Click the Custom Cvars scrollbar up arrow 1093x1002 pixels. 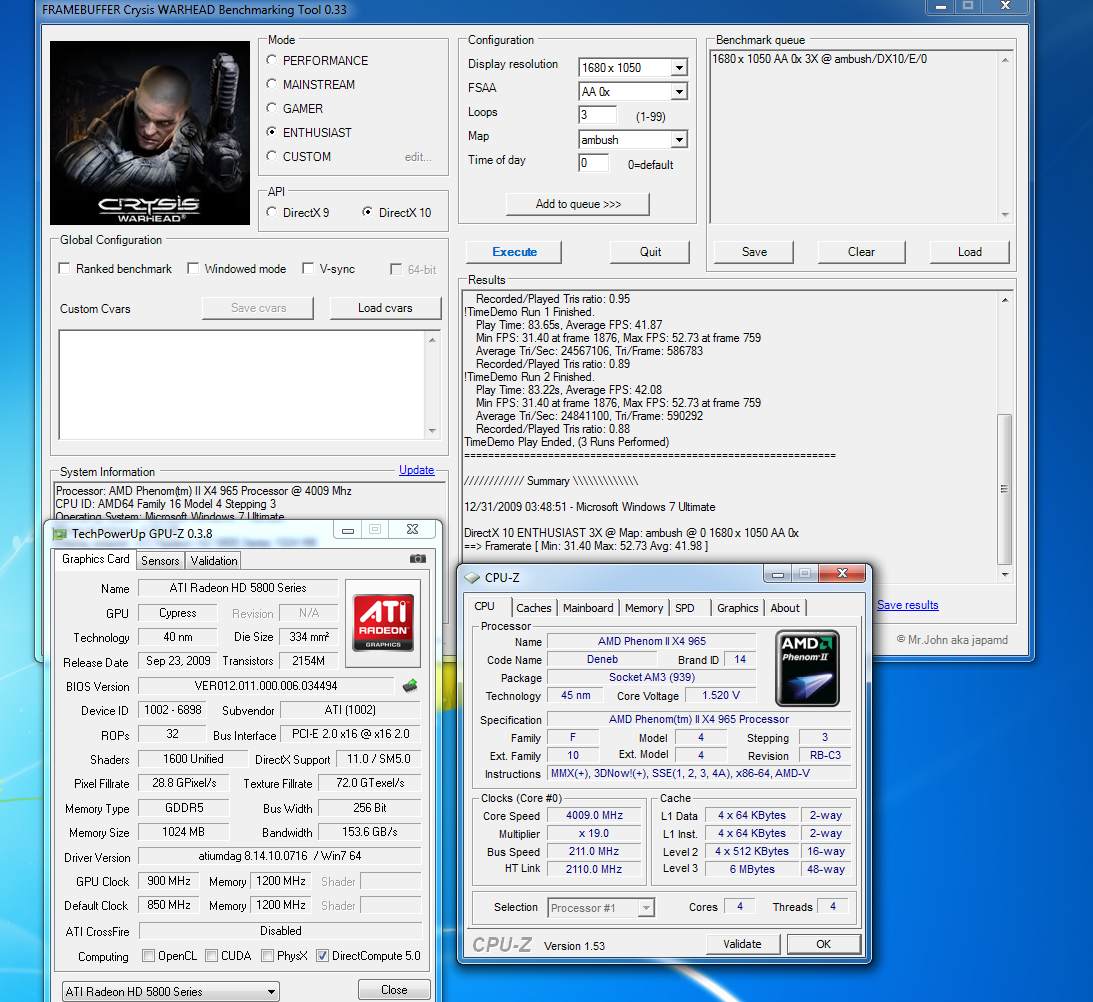point(432,340)
